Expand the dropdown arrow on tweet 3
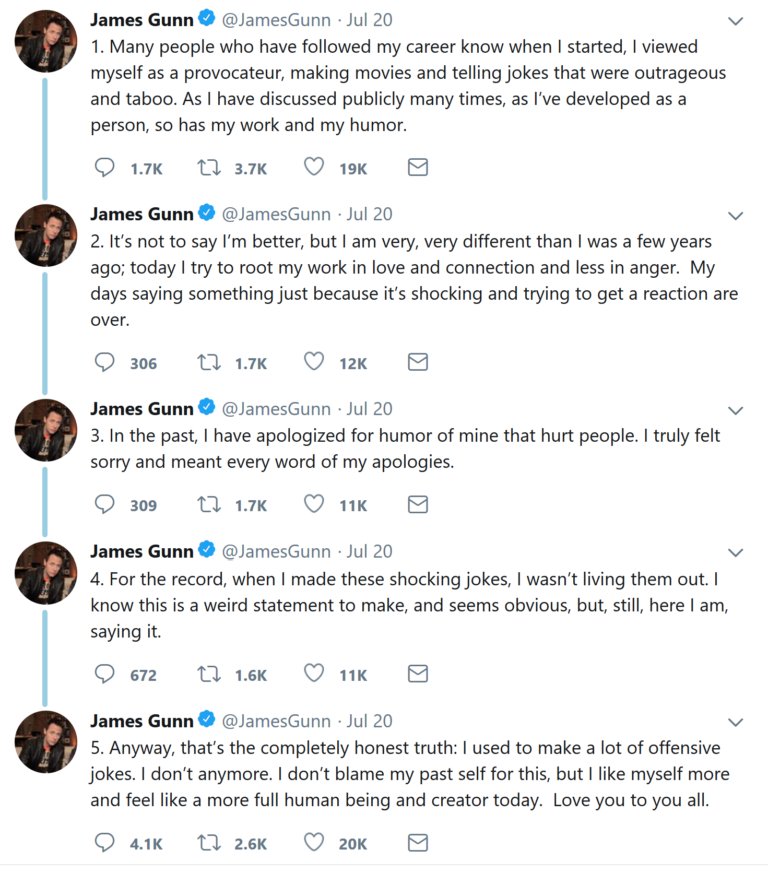The height and width of the screenshot is (873, 768). [x=736, y=410]
